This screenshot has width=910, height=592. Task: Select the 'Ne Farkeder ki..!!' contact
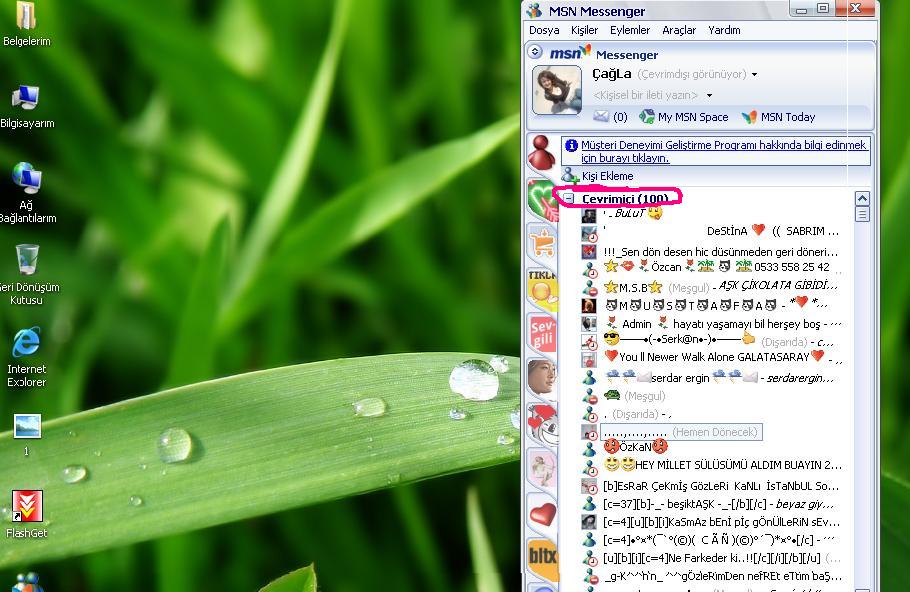click(722, 558)
